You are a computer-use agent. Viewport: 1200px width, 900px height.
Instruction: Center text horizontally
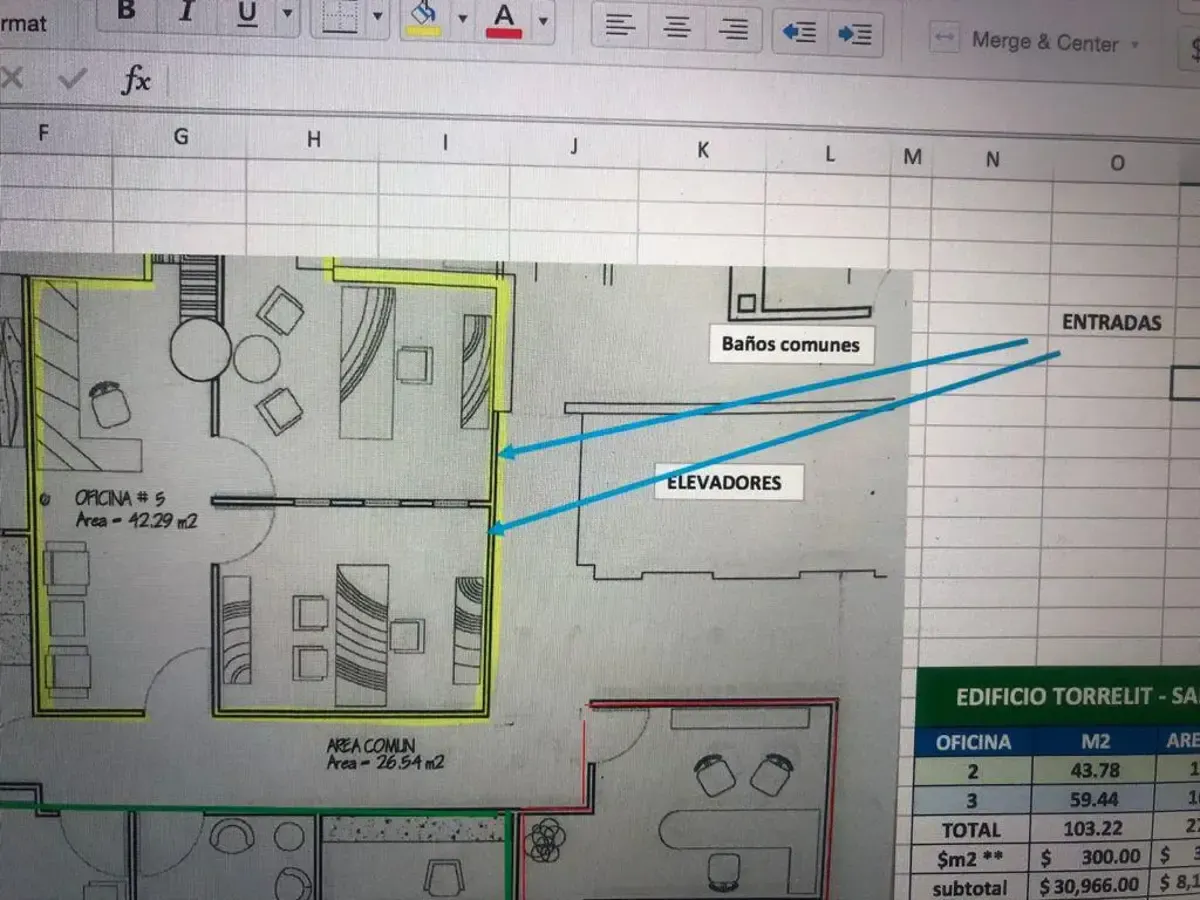(677, 27)
